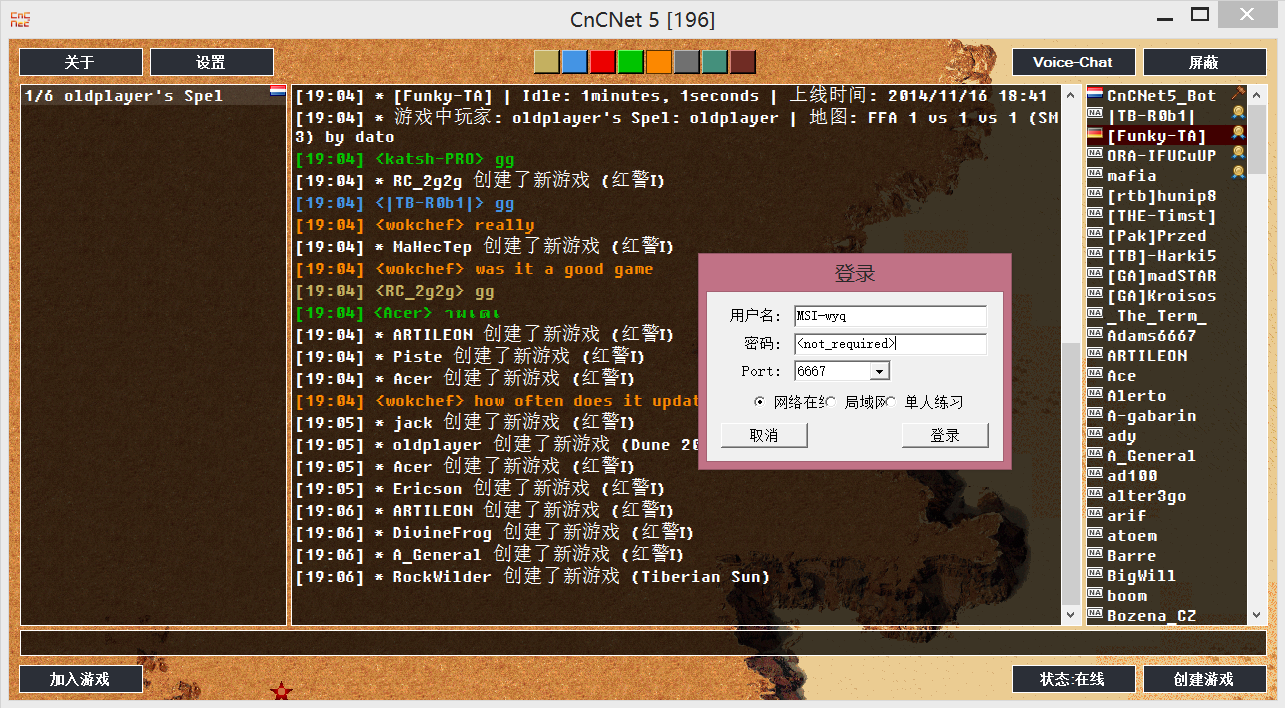
Task: Pick the red chat color swatch
Action: pyautogui.click(x=602, y=62)
